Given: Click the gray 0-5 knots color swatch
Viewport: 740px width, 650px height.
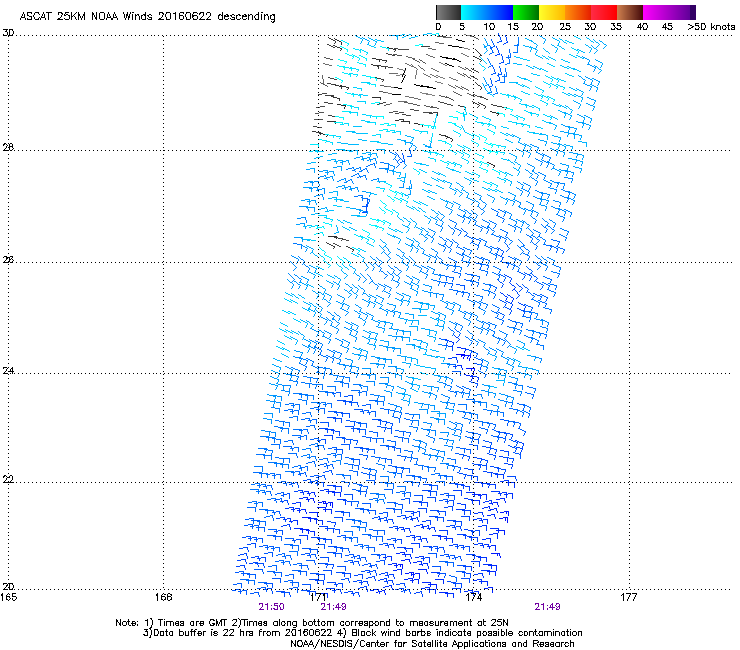Looking at the screenshot, I should [x=448, y=12].
